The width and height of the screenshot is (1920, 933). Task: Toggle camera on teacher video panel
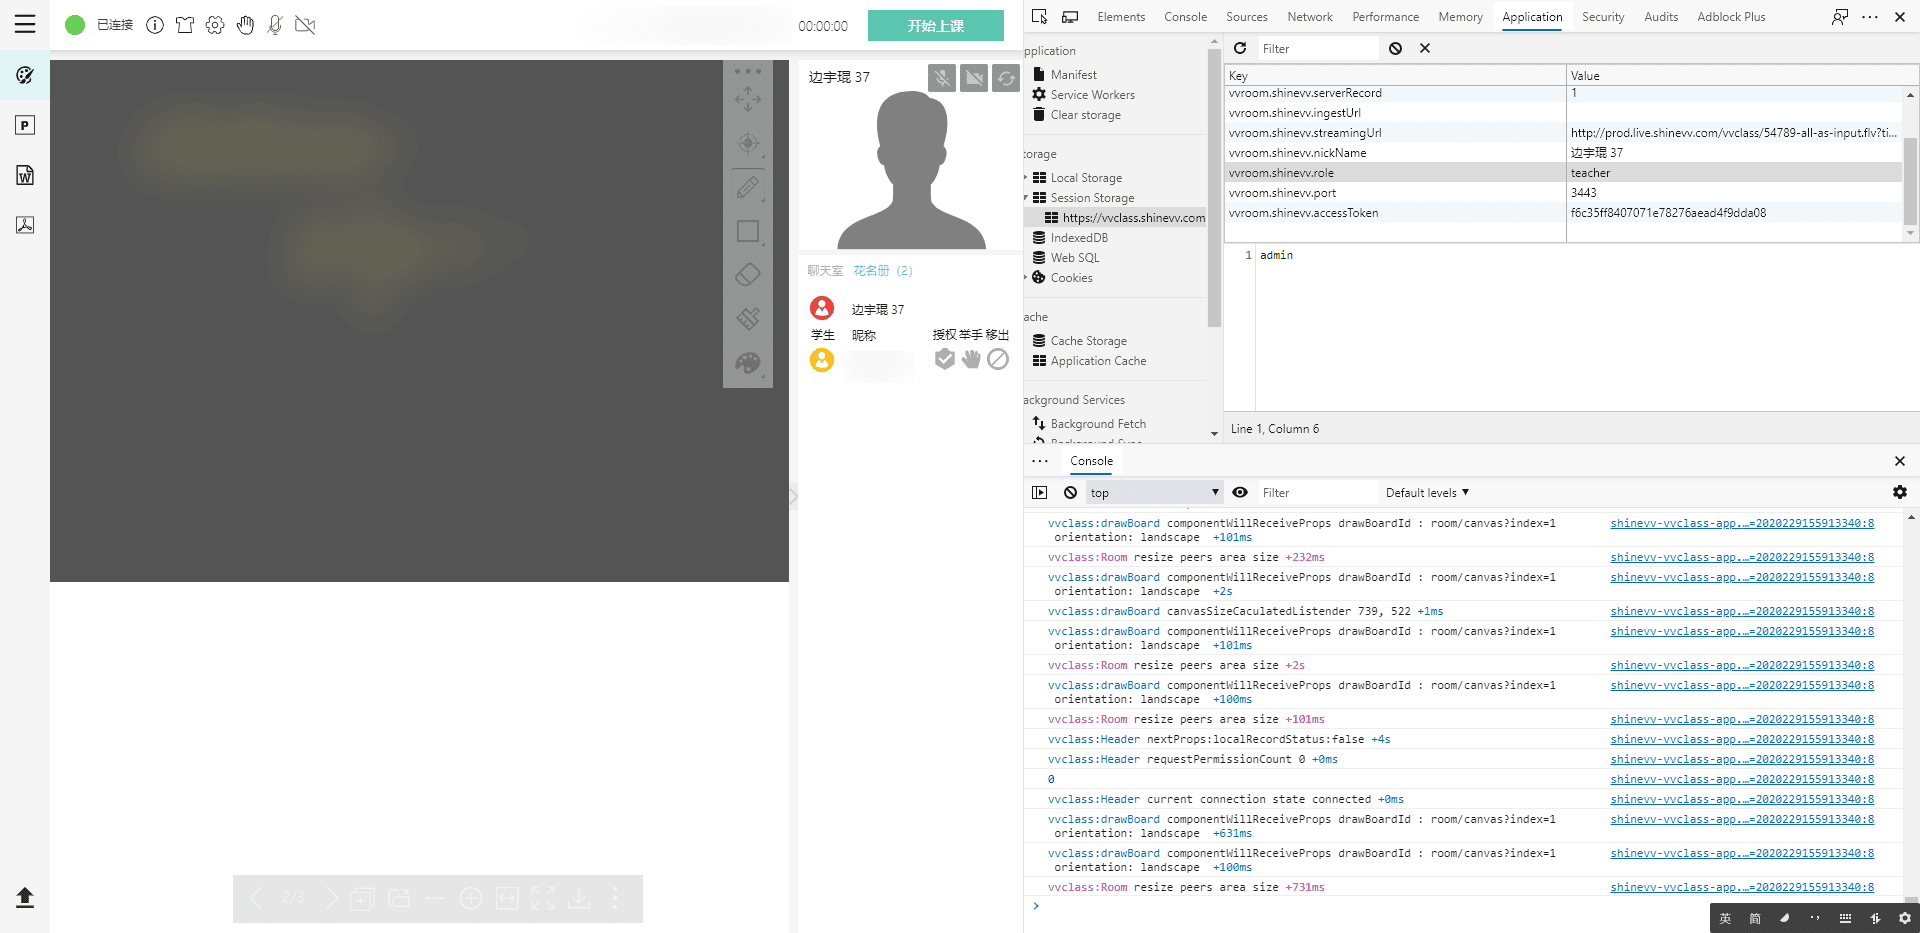[x=974, y=78]
